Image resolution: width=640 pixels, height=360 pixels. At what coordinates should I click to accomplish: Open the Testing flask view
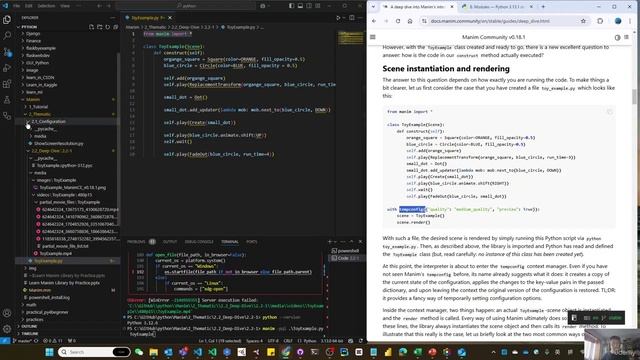[7, 100]
